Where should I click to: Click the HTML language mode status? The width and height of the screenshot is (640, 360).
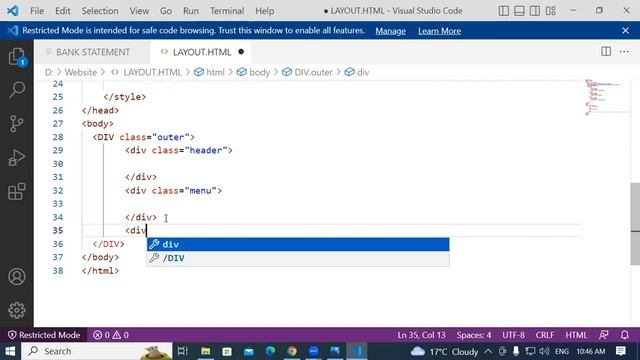click(576, 335)
